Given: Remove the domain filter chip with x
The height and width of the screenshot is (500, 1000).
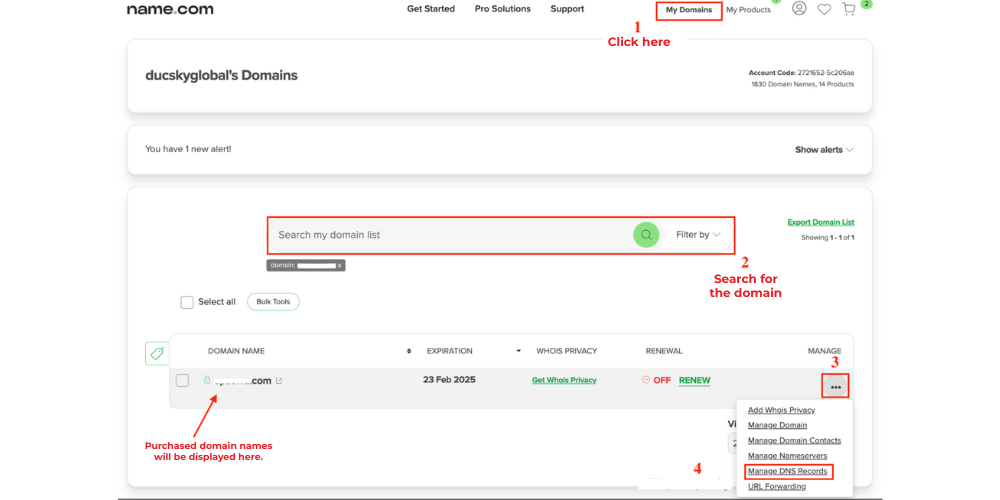Looking at the screenshot, I should pos(339,266).
